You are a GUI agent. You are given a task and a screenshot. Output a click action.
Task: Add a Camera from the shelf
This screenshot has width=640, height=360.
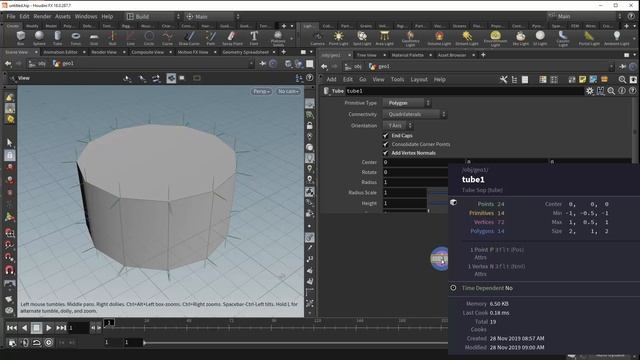[x=317, y=38]
